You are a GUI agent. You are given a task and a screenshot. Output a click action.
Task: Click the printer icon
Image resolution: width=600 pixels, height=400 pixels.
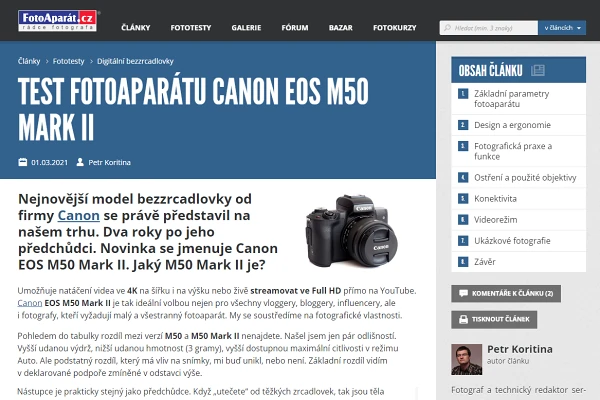click(463, 319)
